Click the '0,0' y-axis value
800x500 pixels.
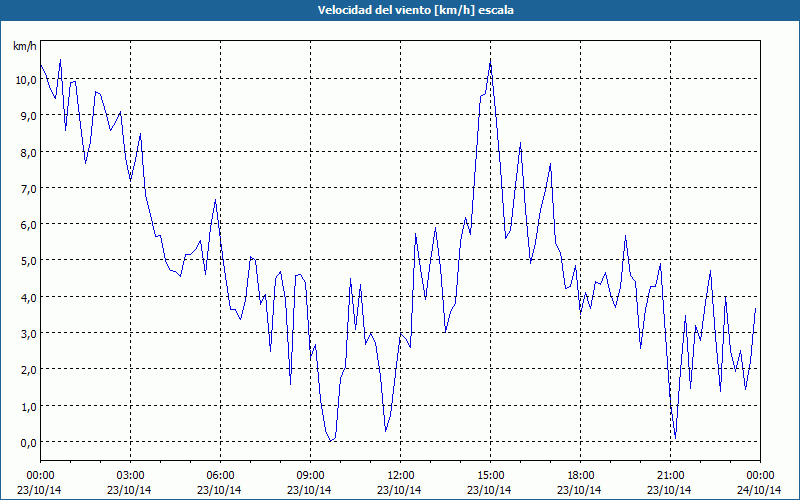coord(28,442)
